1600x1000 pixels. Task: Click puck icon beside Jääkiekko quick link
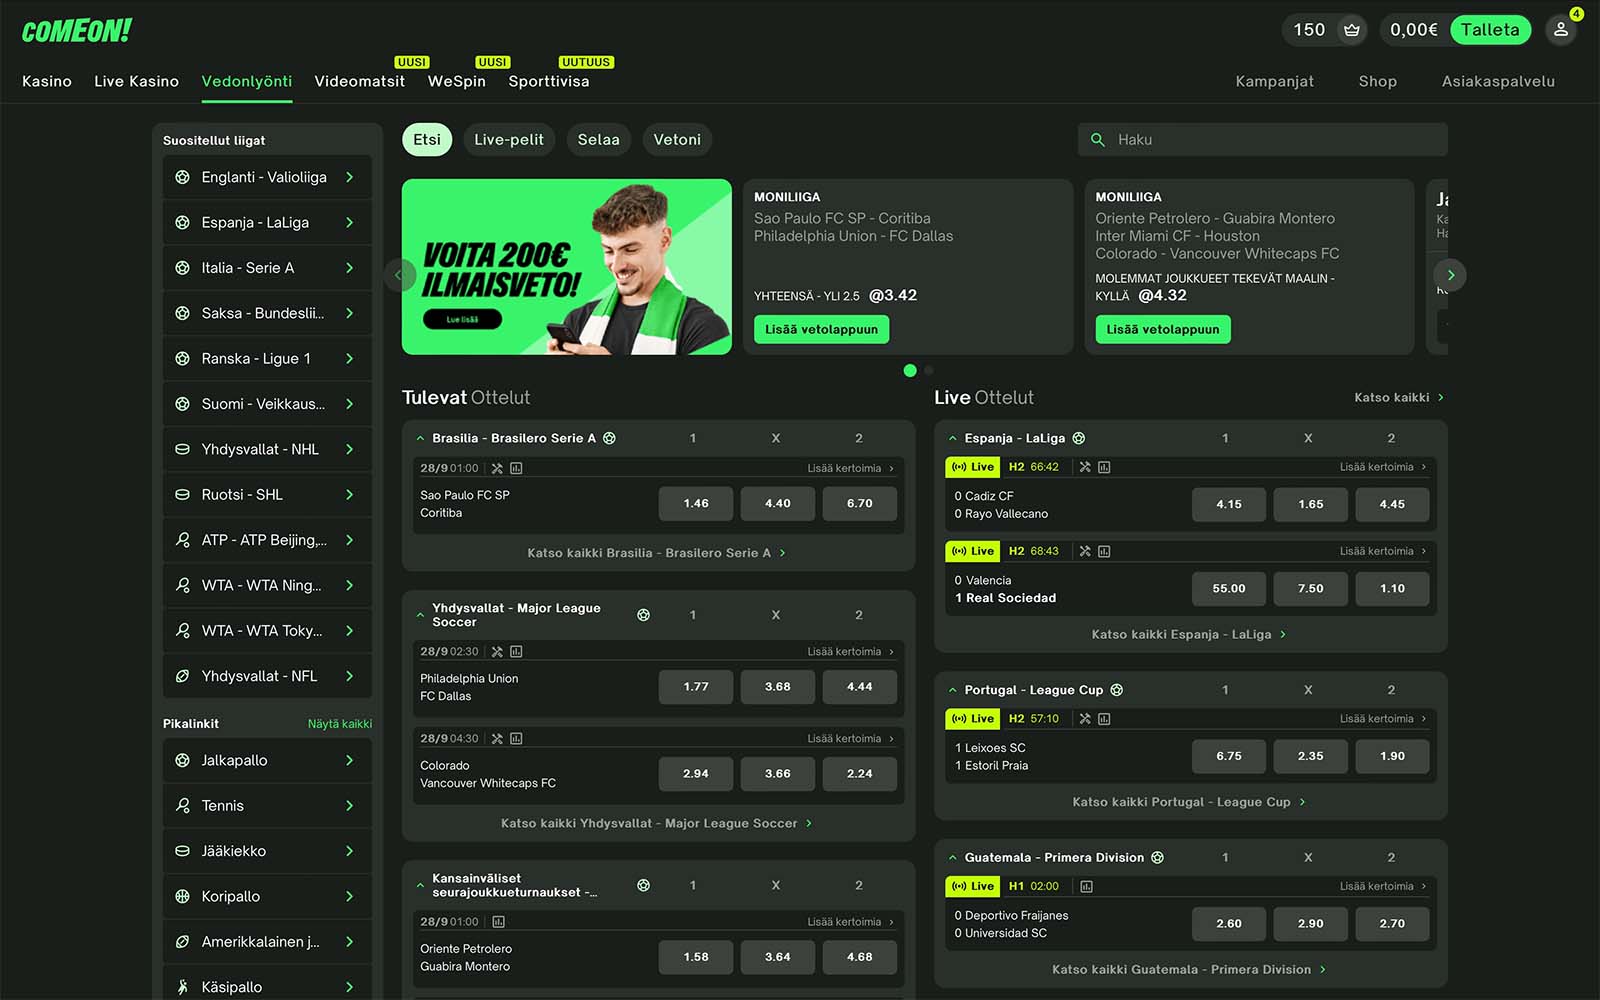(x=182, y=851)
